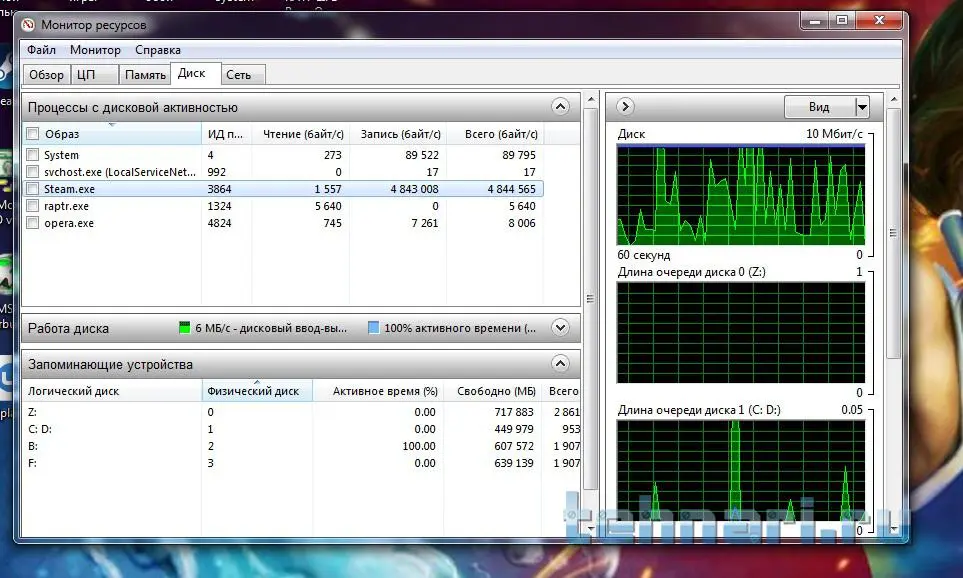Click free space value 717 883
963x578 pixels.
(x=514, y=412)
